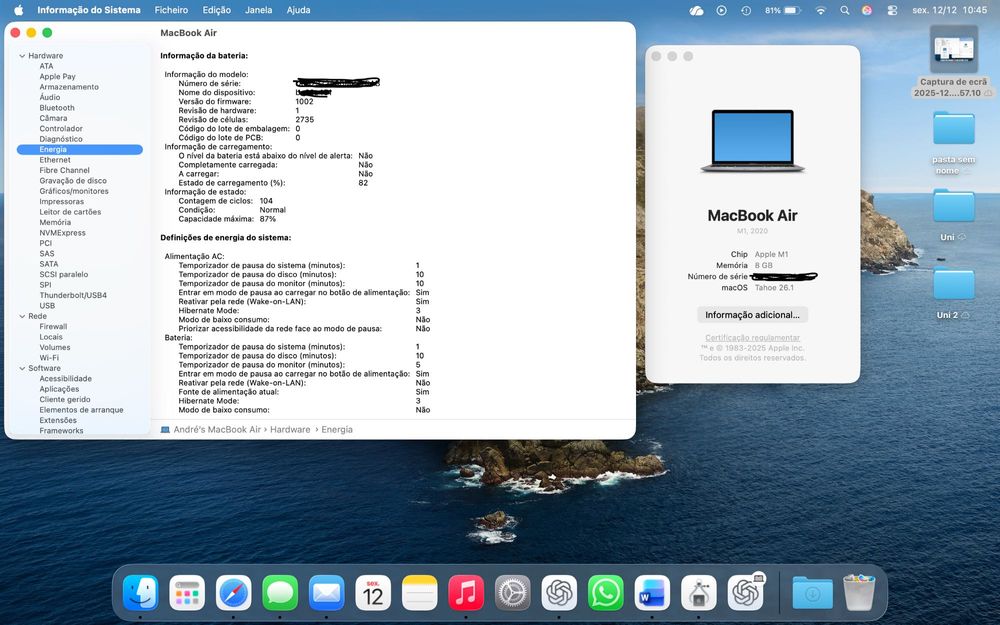
Task: Select Thunderbolt/USB4 in the sidebar
Action: tap(73, 295)
